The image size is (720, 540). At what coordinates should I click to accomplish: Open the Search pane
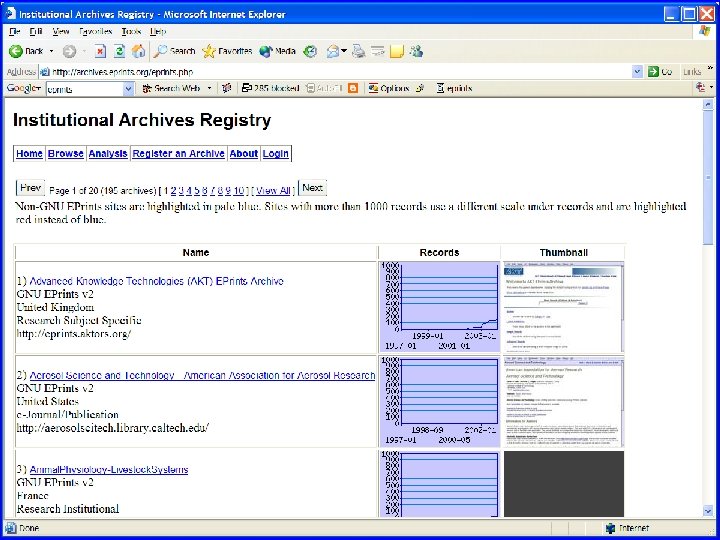(x=174, y=51)
